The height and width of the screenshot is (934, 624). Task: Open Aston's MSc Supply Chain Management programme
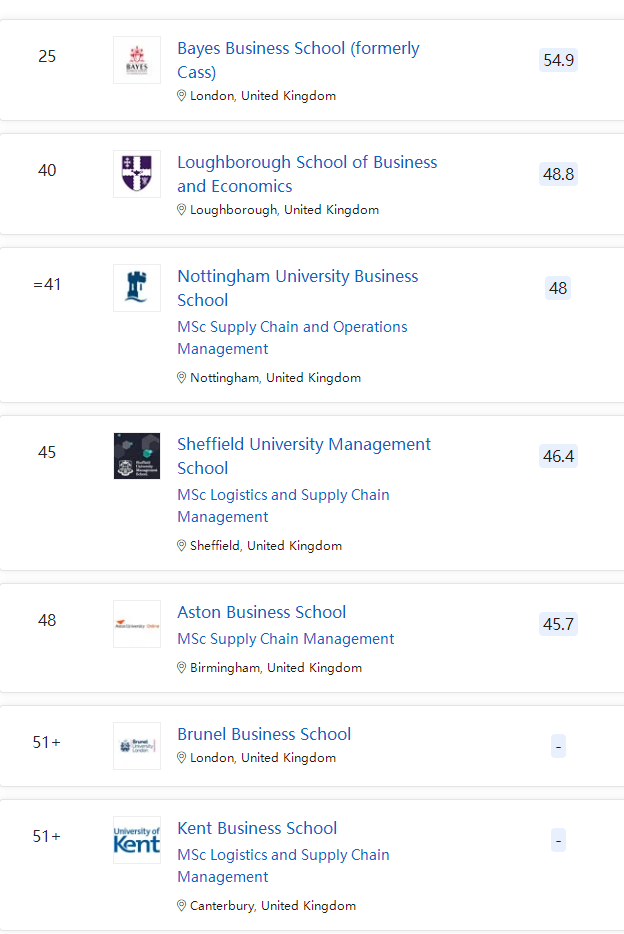pos(285,639)
